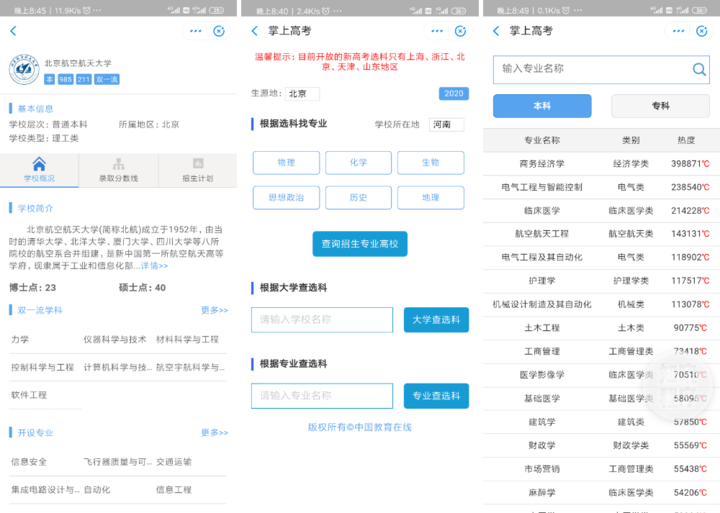Open 更多>> beside 开设专业
The image size is (720, 513).
[x=214, y=433]
